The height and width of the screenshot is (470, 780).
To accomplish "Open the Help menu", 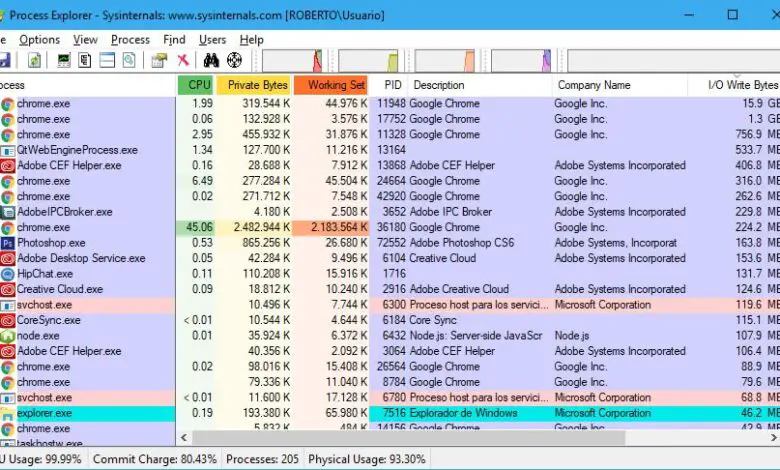I will [x=251, y=40].
